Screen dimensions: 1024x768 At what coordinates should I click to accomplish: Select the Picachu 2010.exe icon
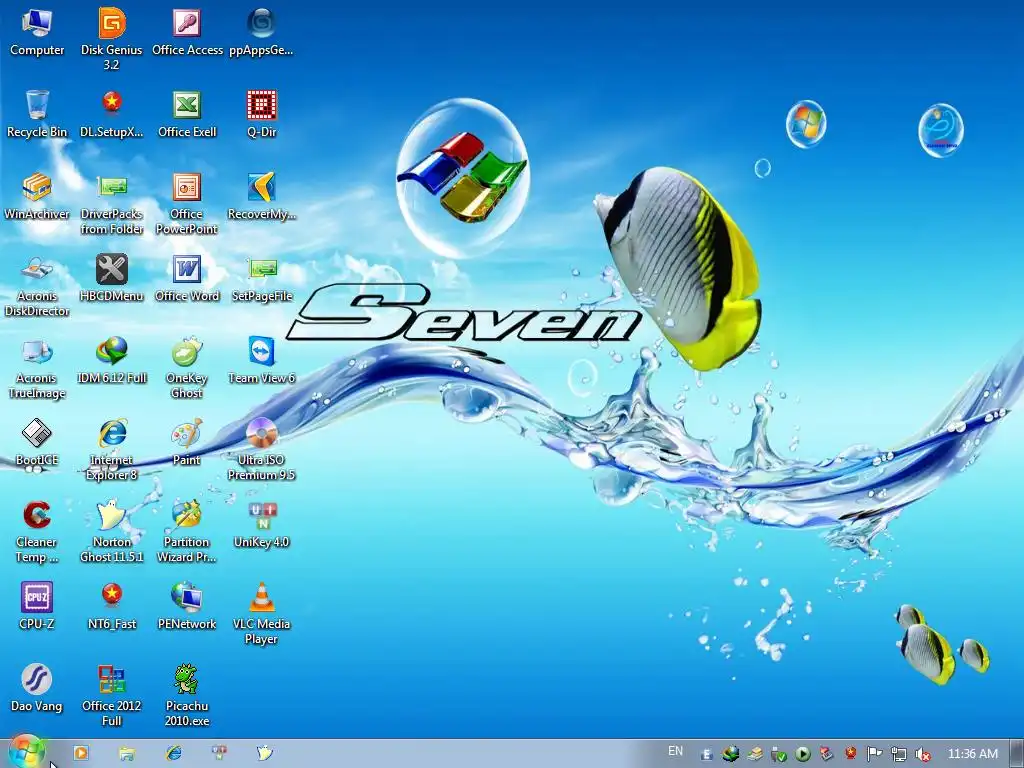(187, 696)
